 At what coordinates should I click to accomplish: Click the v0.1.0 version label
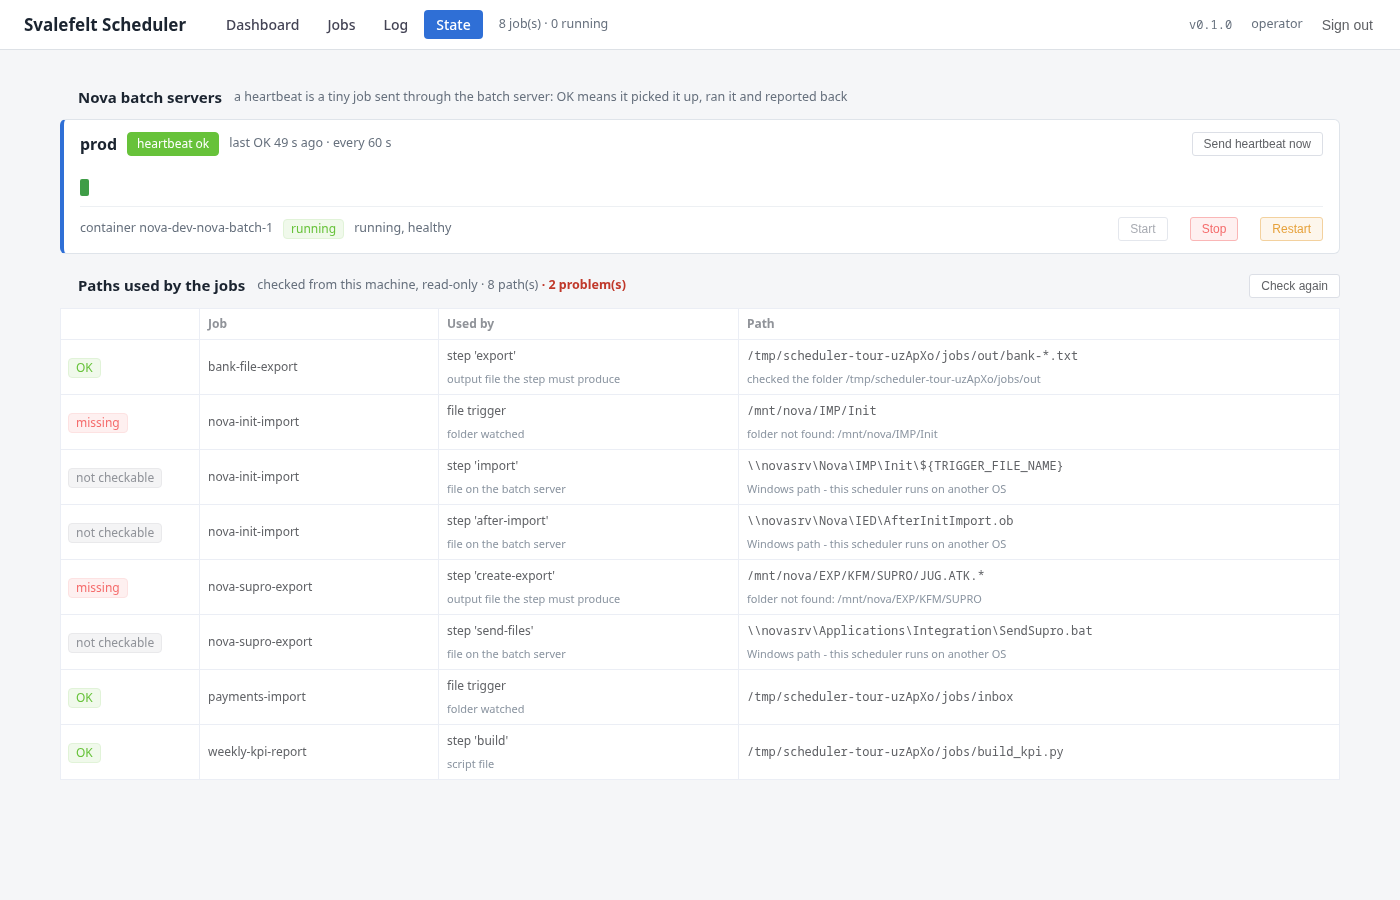[x=1210, y=25]
